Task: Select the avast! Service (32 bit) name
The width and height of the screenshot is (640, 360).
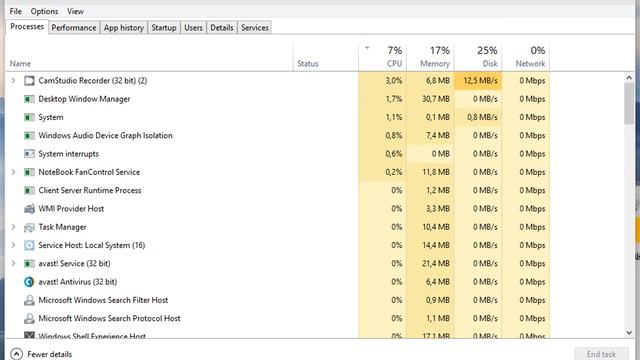Action: pyautogui.click(x=74, y=264)
